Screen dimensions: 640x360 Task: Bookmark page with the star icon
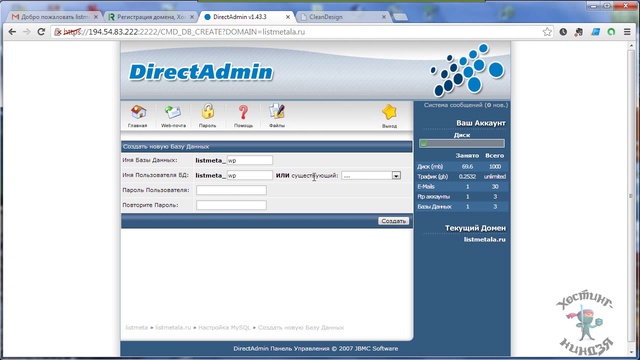click(x=547, y=32)
